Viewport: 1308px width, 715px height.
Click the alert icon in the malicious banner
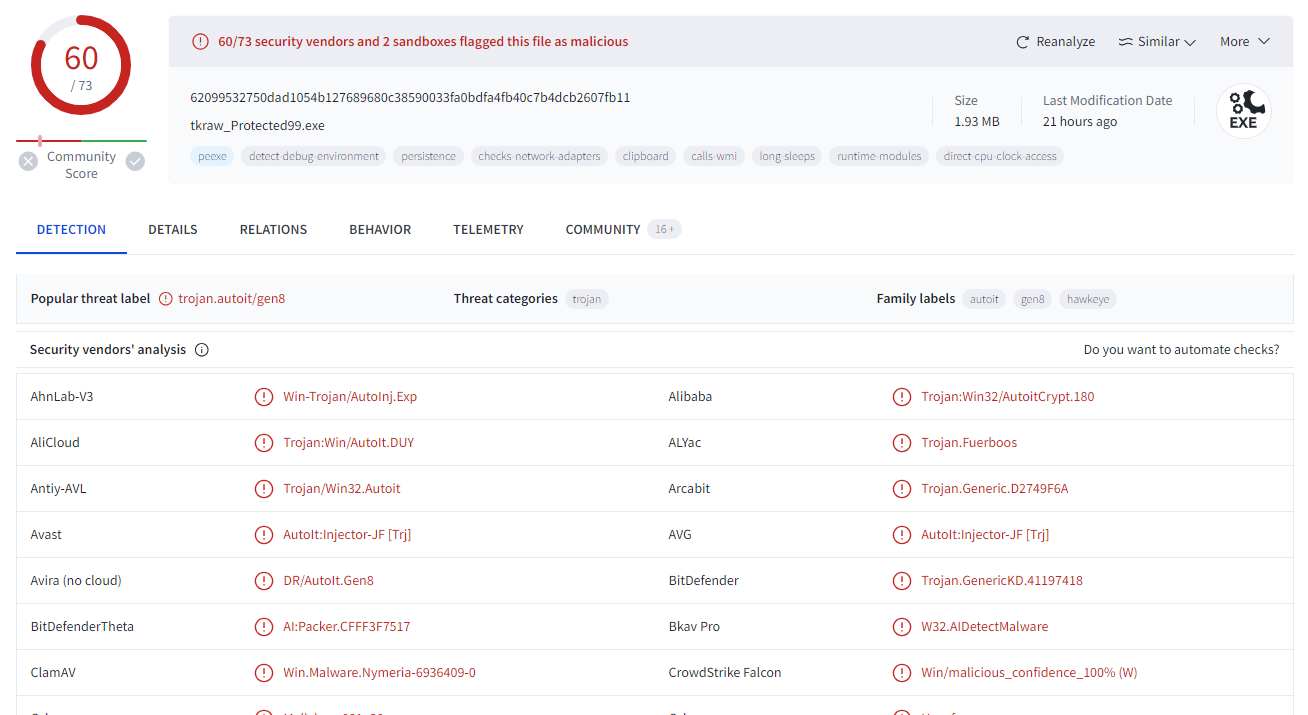point(200,42)
